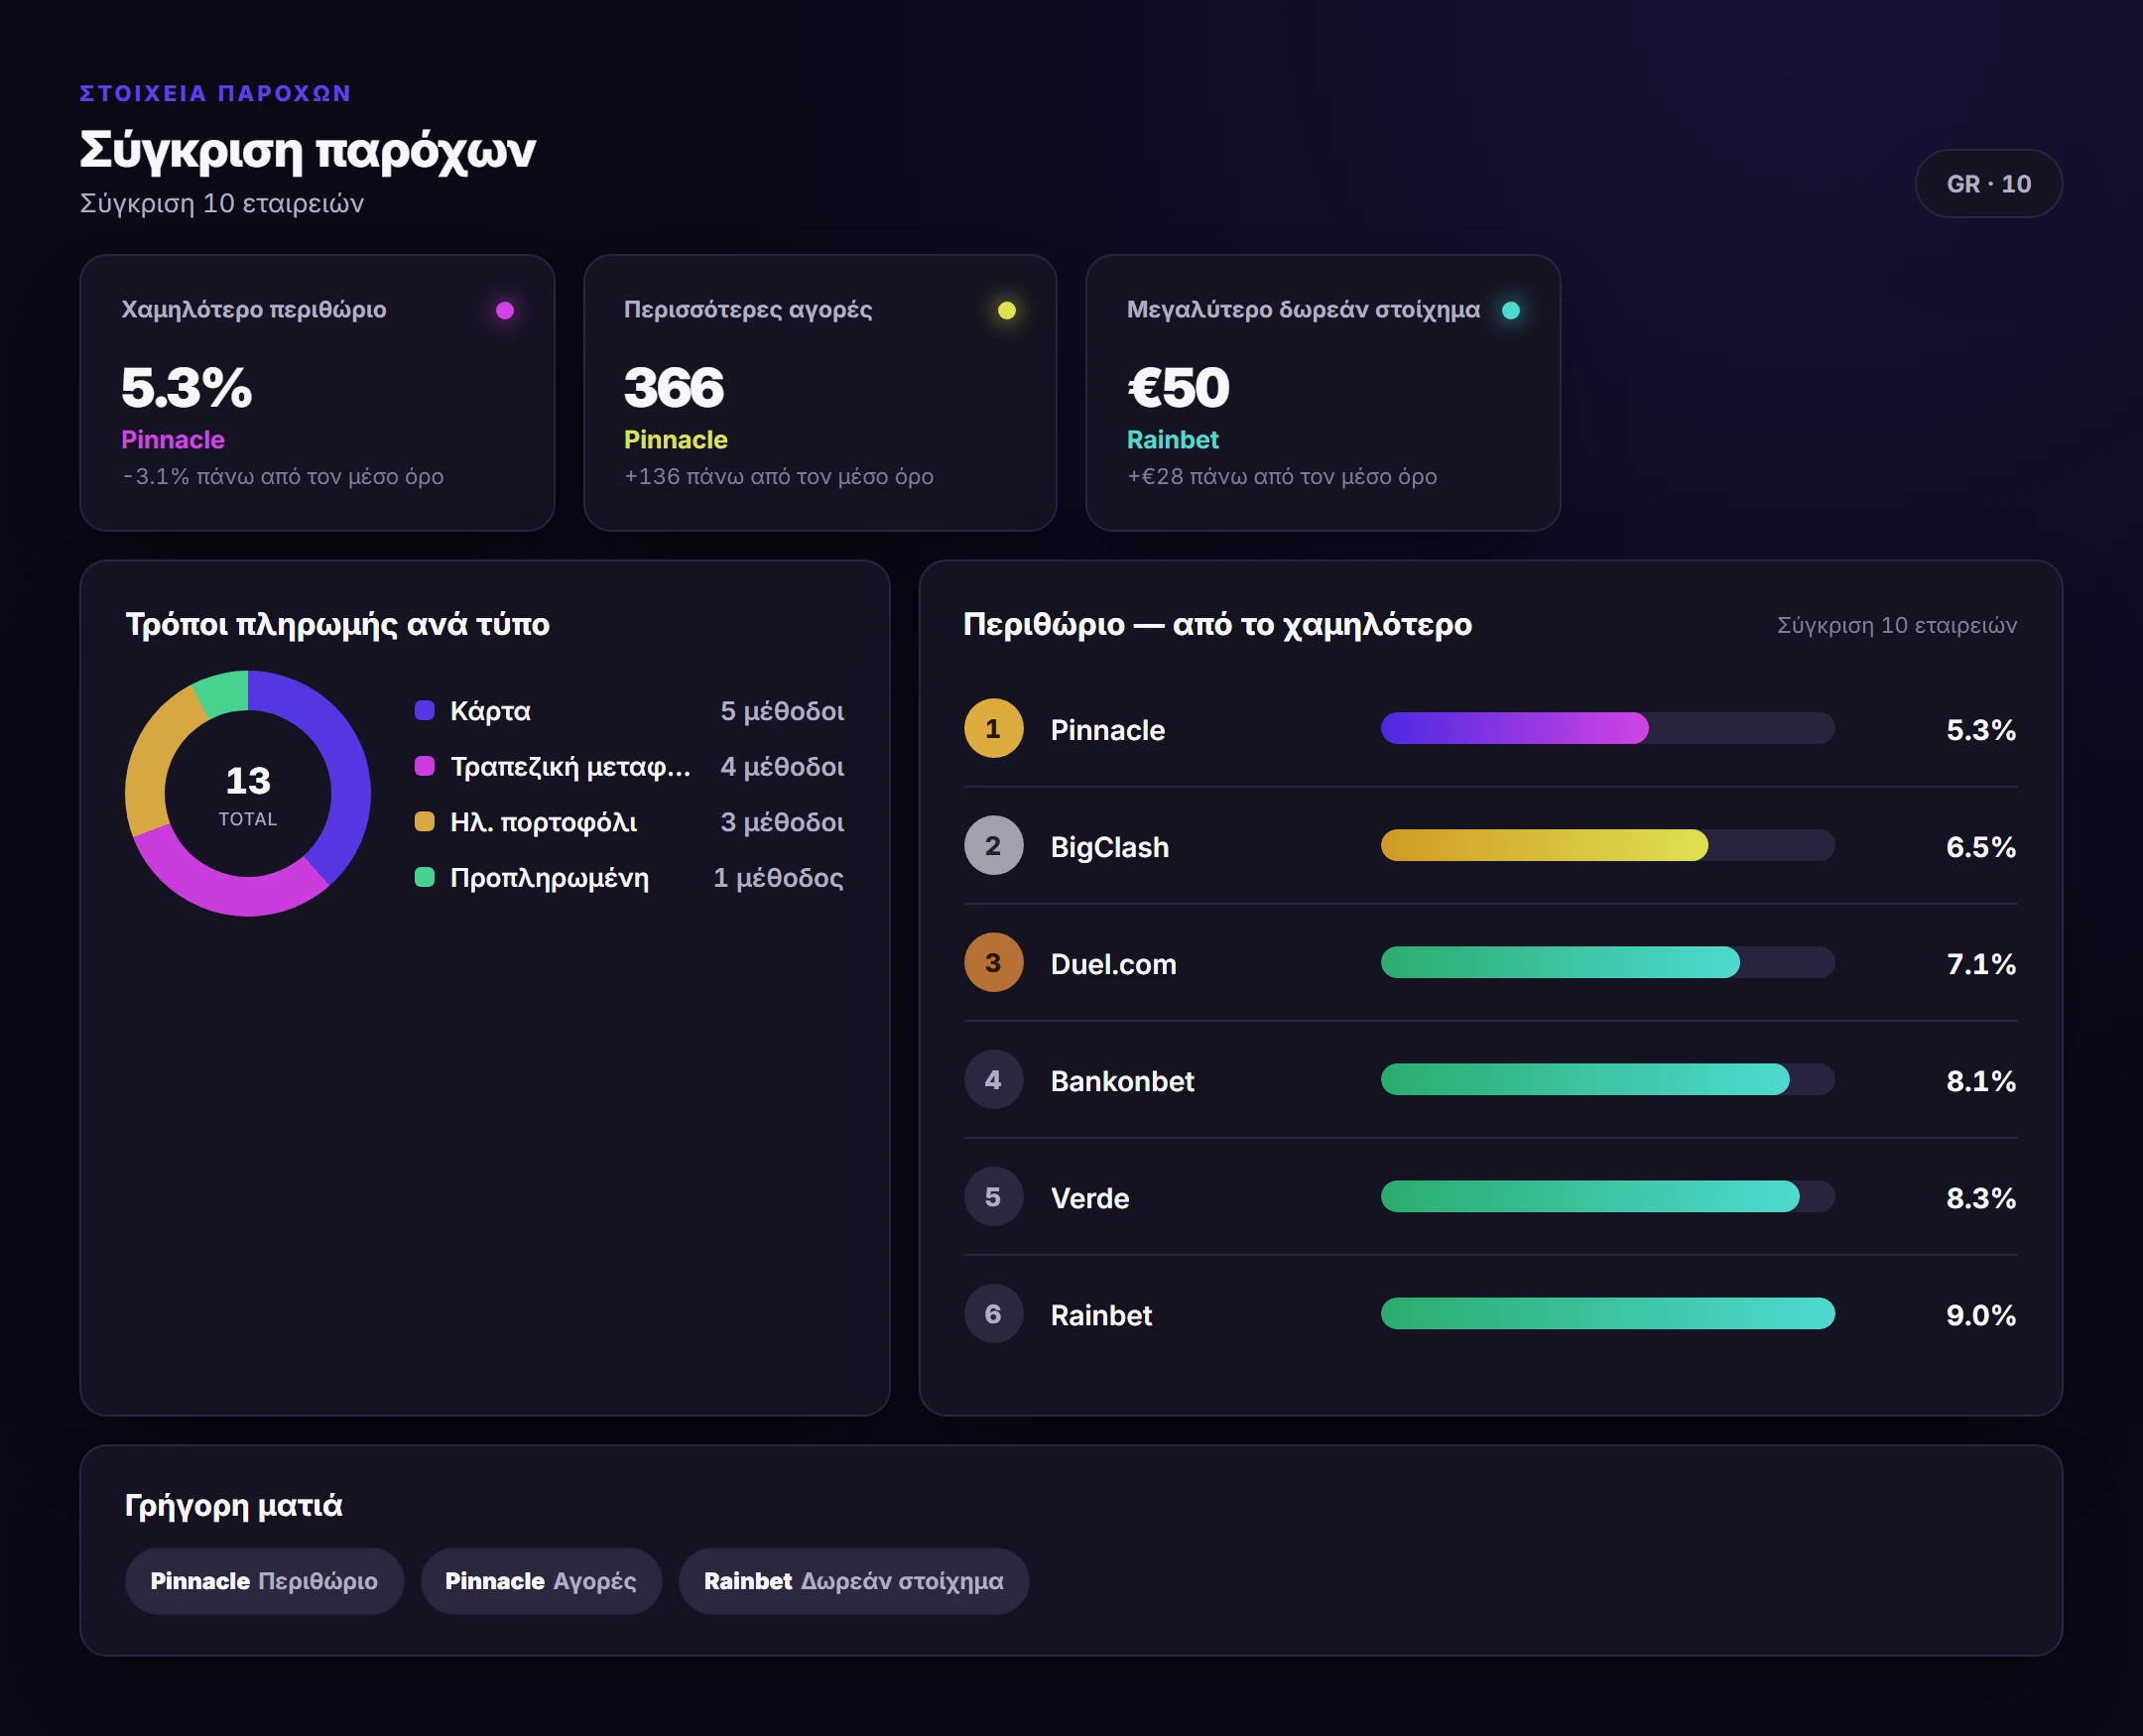Click the rank 6 badge for Rainbet

[993, 1314]
